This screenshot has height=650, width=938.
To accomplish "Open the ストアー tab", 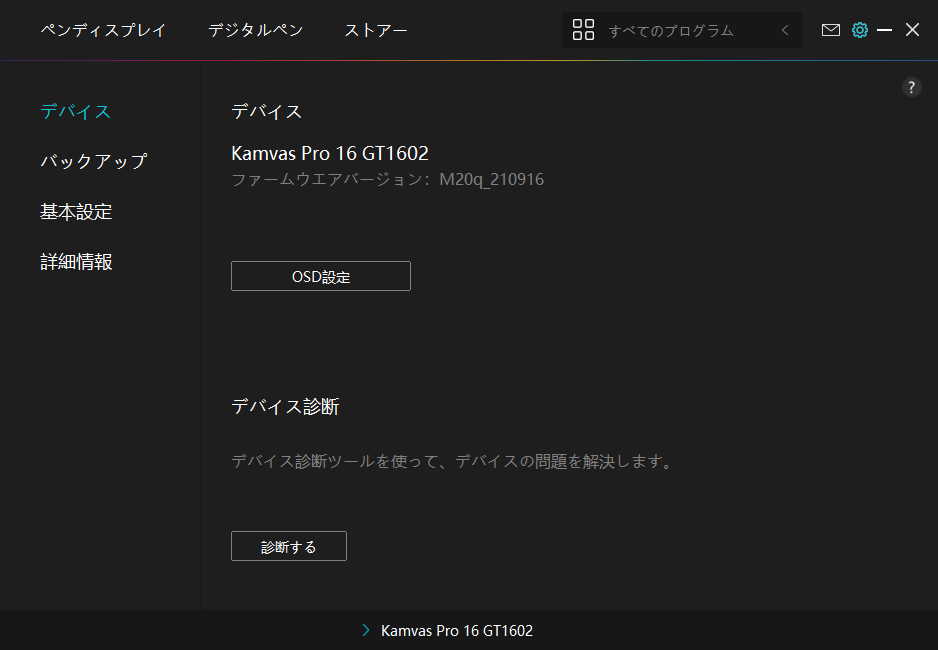I will [376, 30].
